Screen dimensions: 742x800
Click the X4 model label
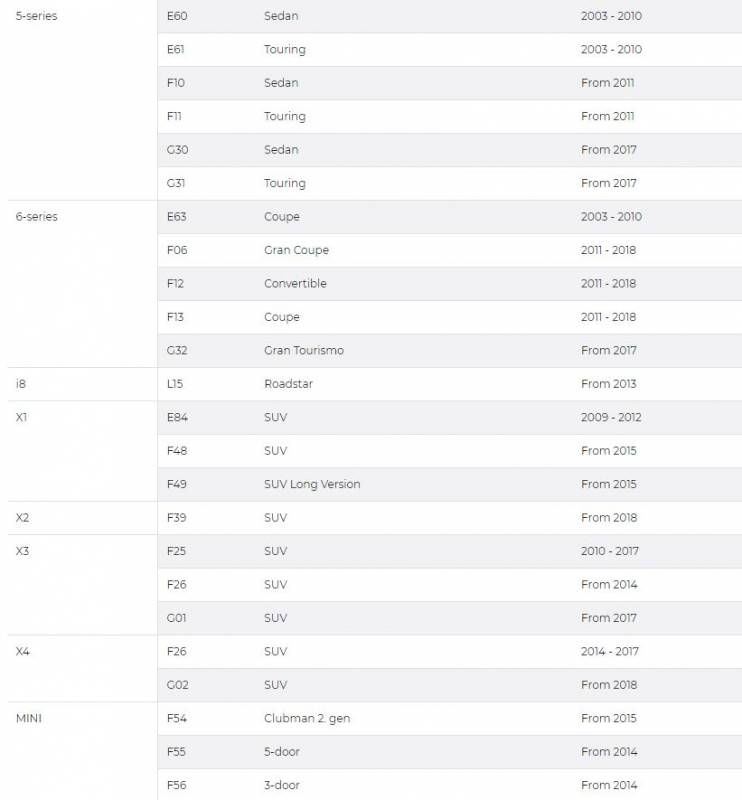click(22, 652)
